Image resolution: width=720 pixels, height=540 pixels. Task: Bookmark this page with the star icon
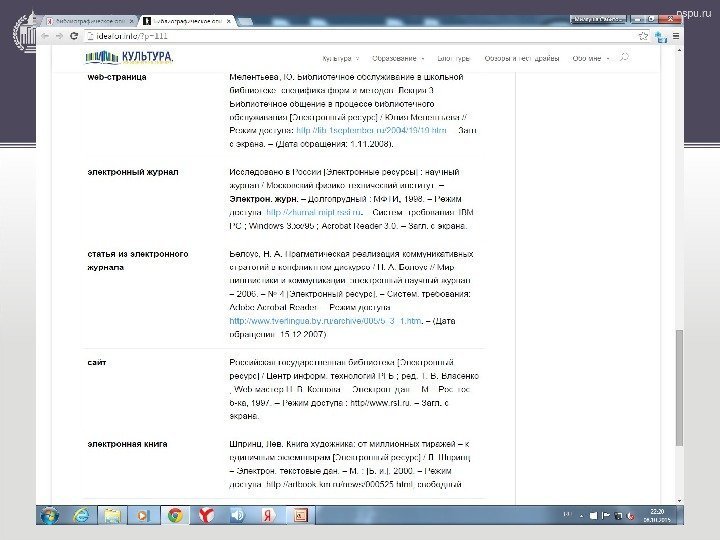(x=643, y=36)
